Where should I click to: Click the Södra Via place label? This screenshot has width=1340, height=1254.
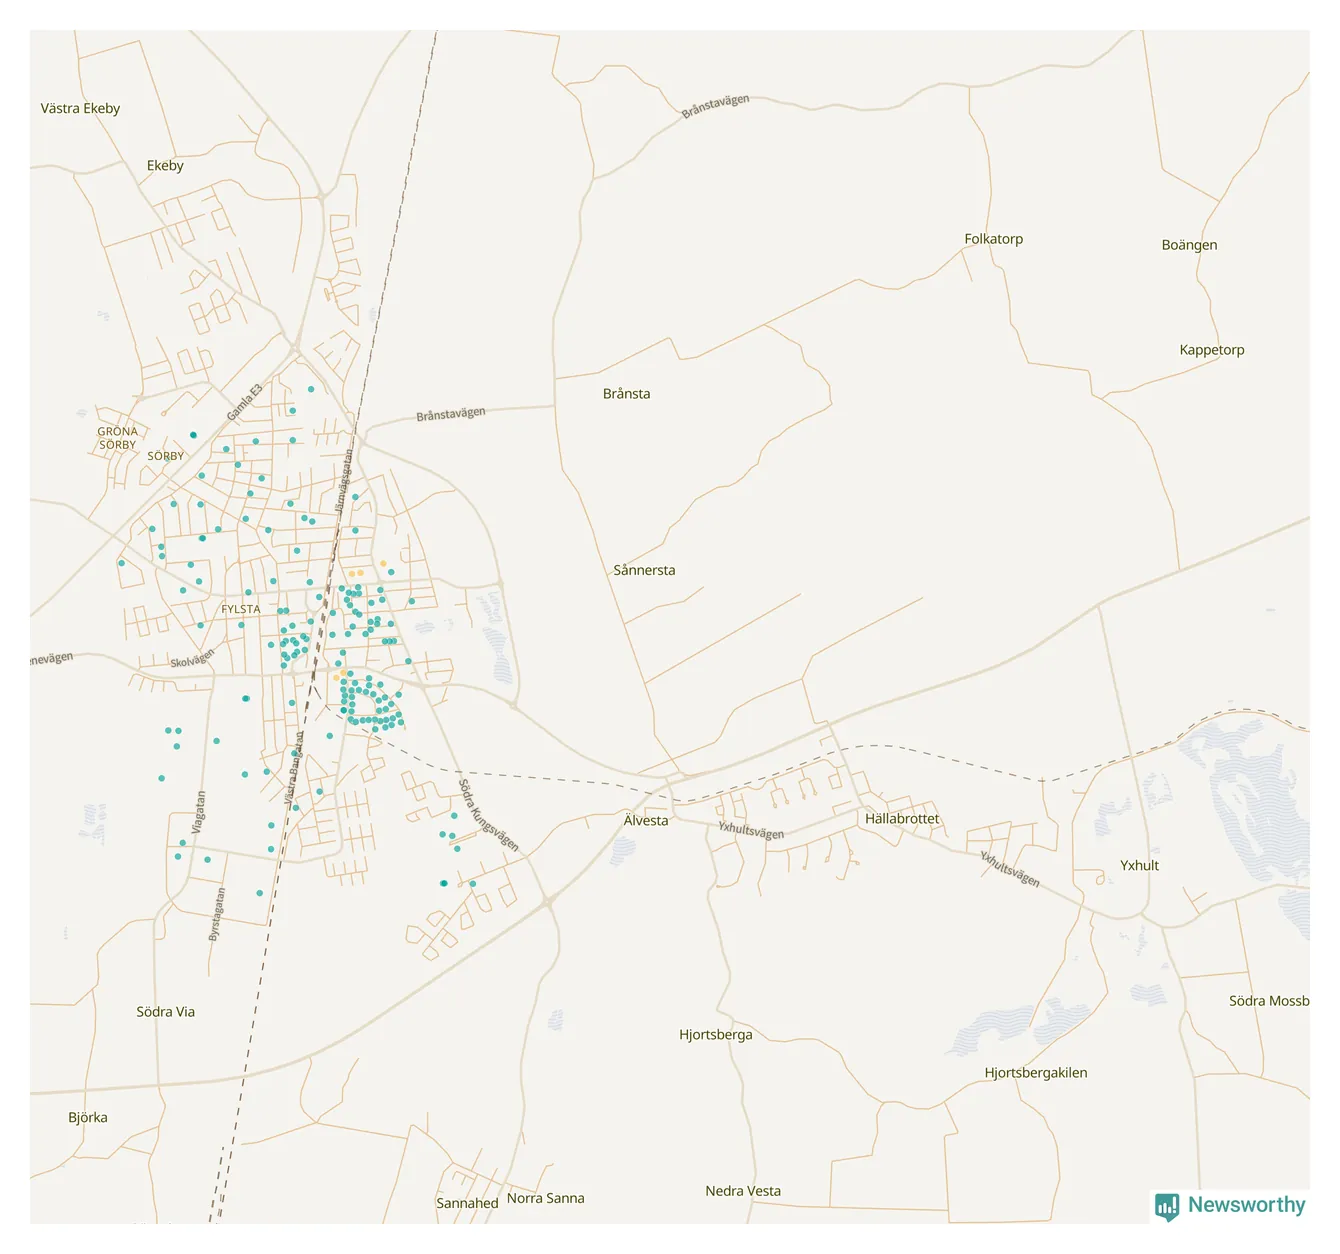pos(165,1012)
